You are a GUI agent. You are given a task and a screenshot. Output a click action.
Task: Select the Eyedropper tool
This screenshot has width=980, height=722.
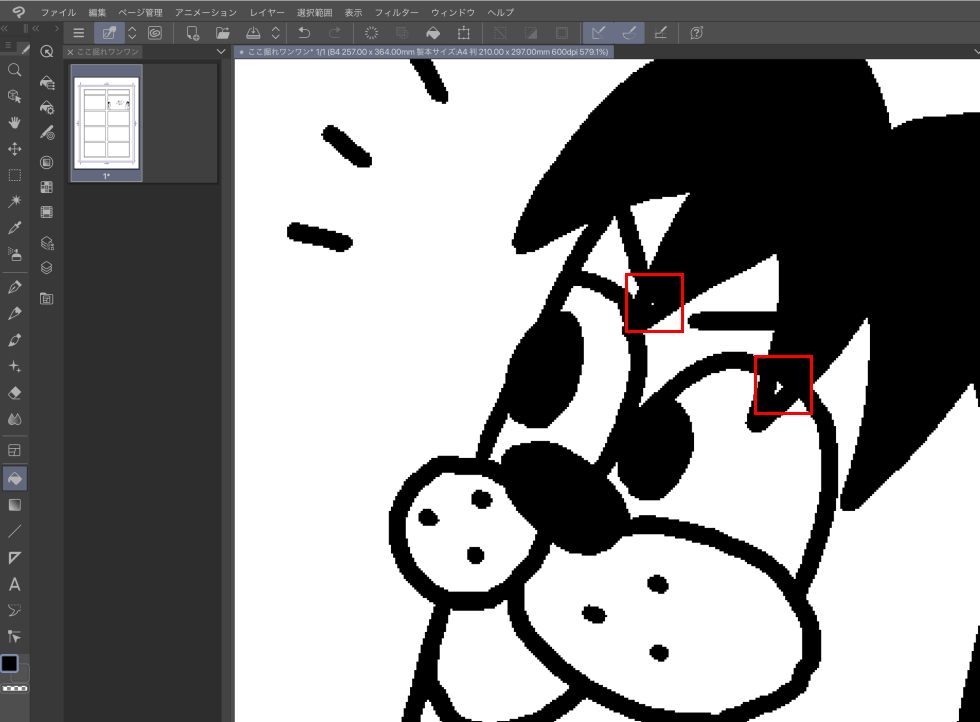pyautogui.click(x=15, y=228)
